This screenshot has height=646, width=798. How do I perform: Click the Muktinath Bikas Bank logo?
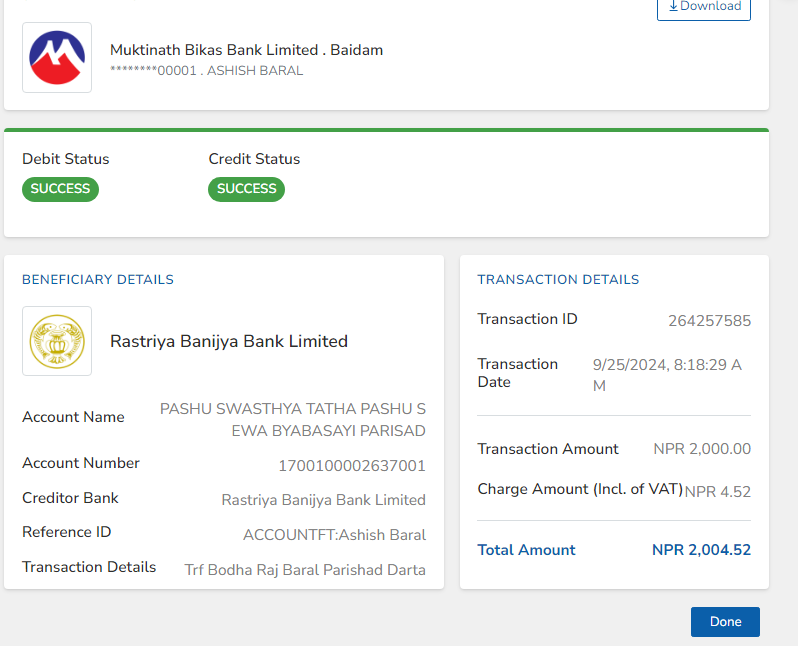[x=57, y=58]
